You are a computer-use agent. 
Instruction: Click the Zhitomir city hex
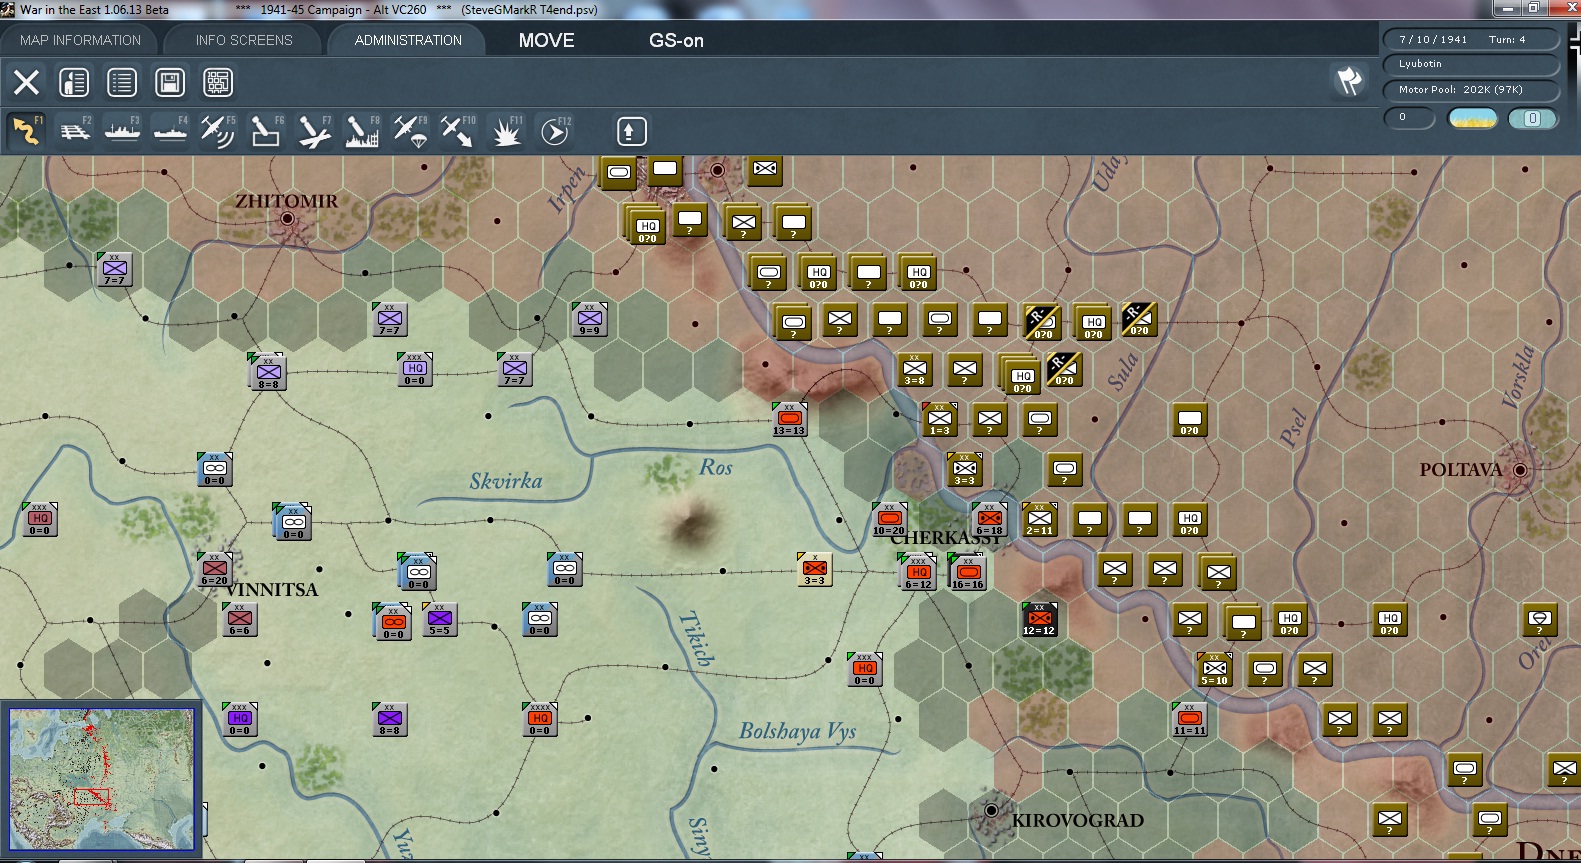(x=288, y=218)
